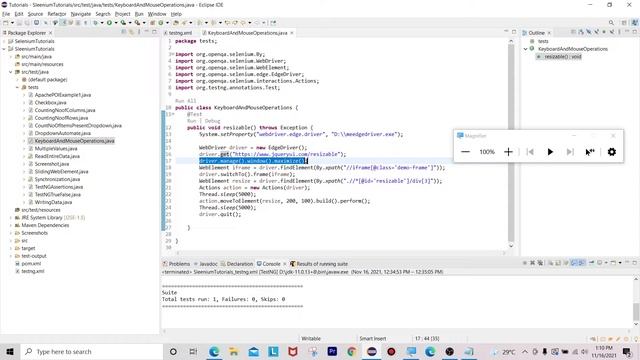Collapse the second SeleniumTutorials project node
Image resolution: width=640 pixels, height=360 pixels.
(x=4, y=49)
